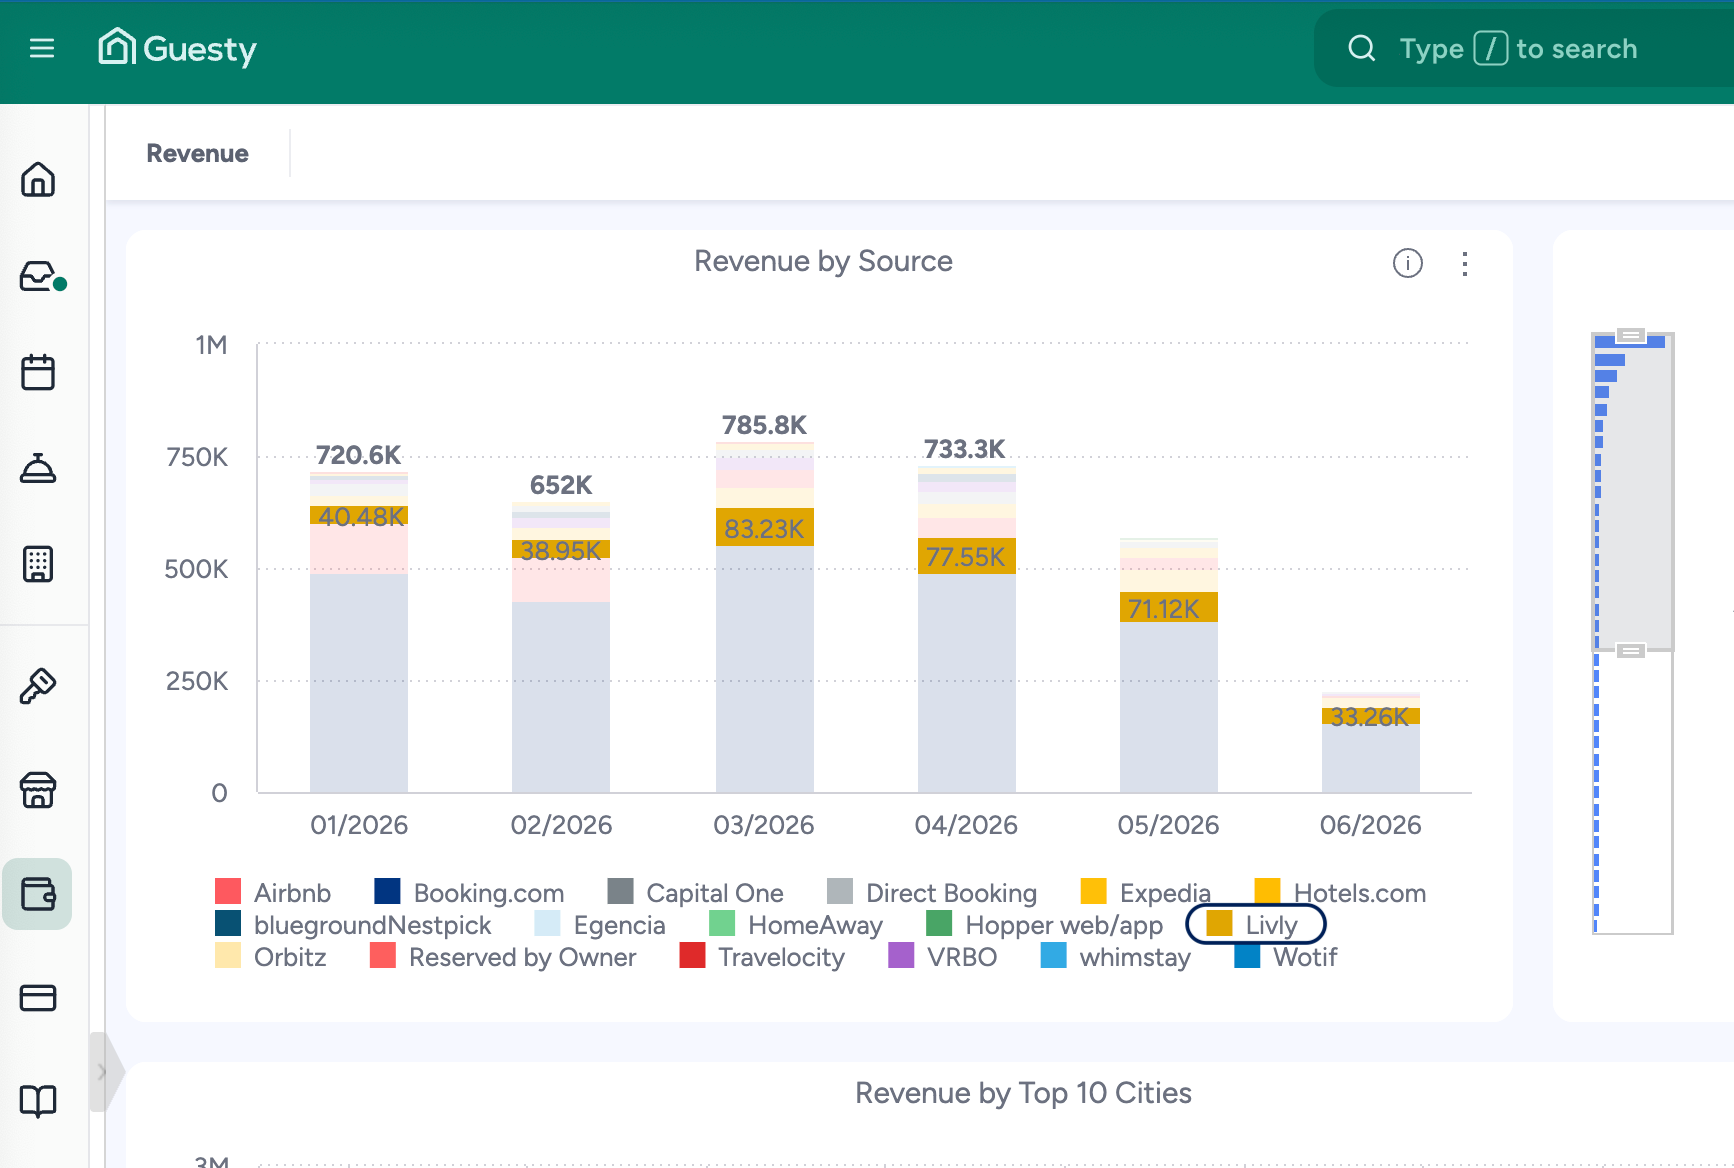Open the building properties sidebar icon
Screen dimensions: 1734x1168
point(38,564)
